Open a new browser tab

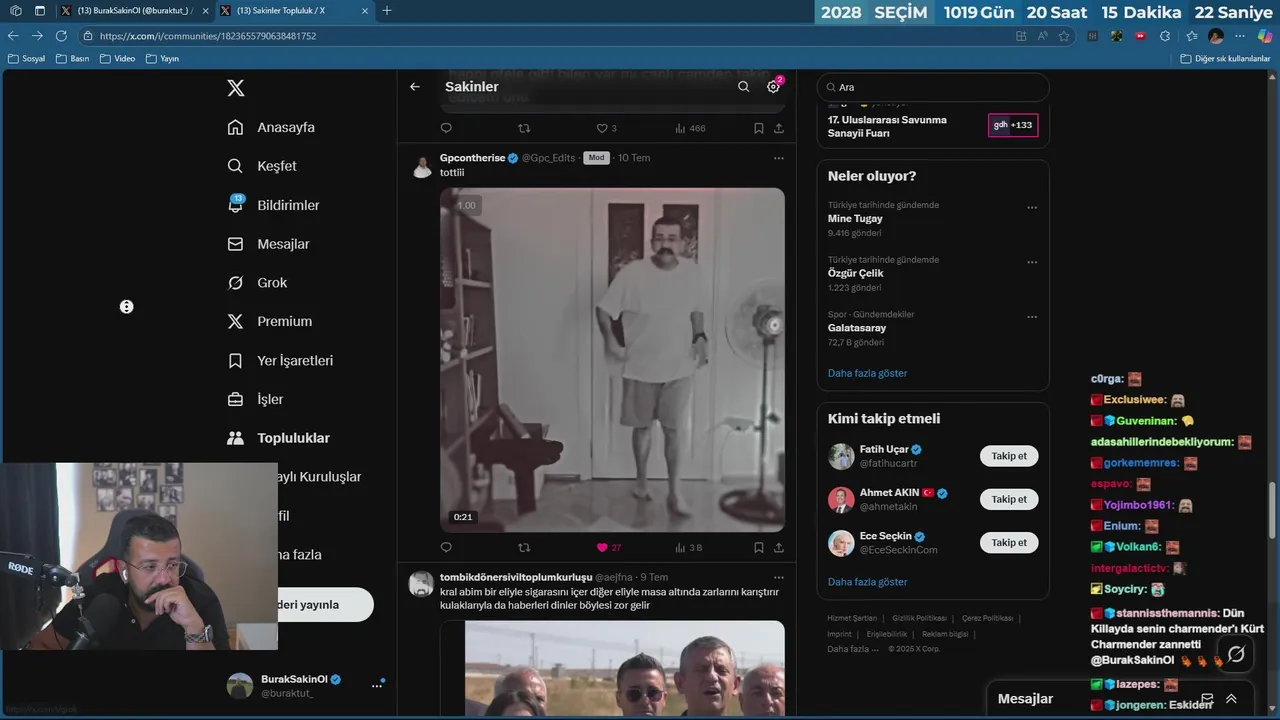pyautogui.click(x=387, y=11)
